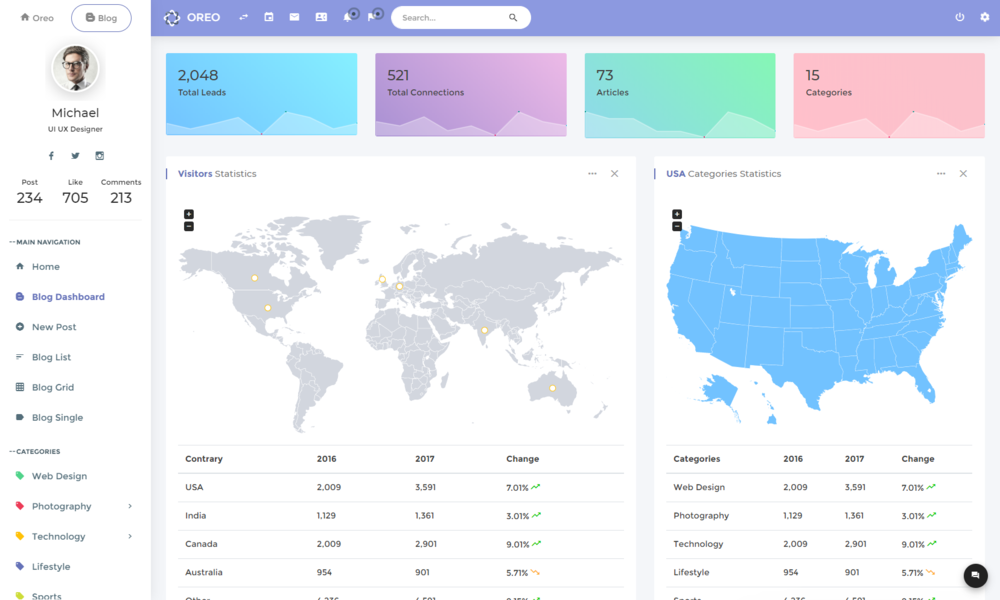The width and height of the screenshot is (1000, 600).
Task: Expand the Technology category submenu
Action: click(130, 537)
